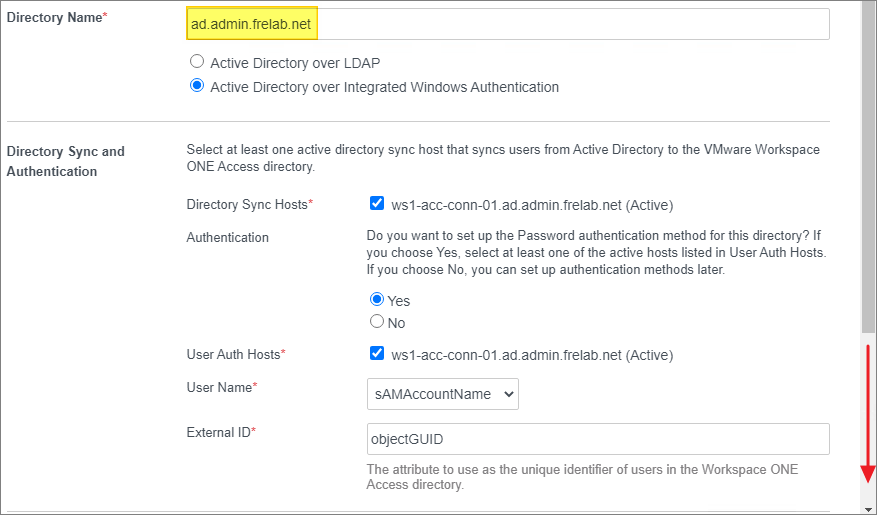Select Active Directory over LDAP radio button
Viewport: 877px width, 515px height.
(197, 62)
